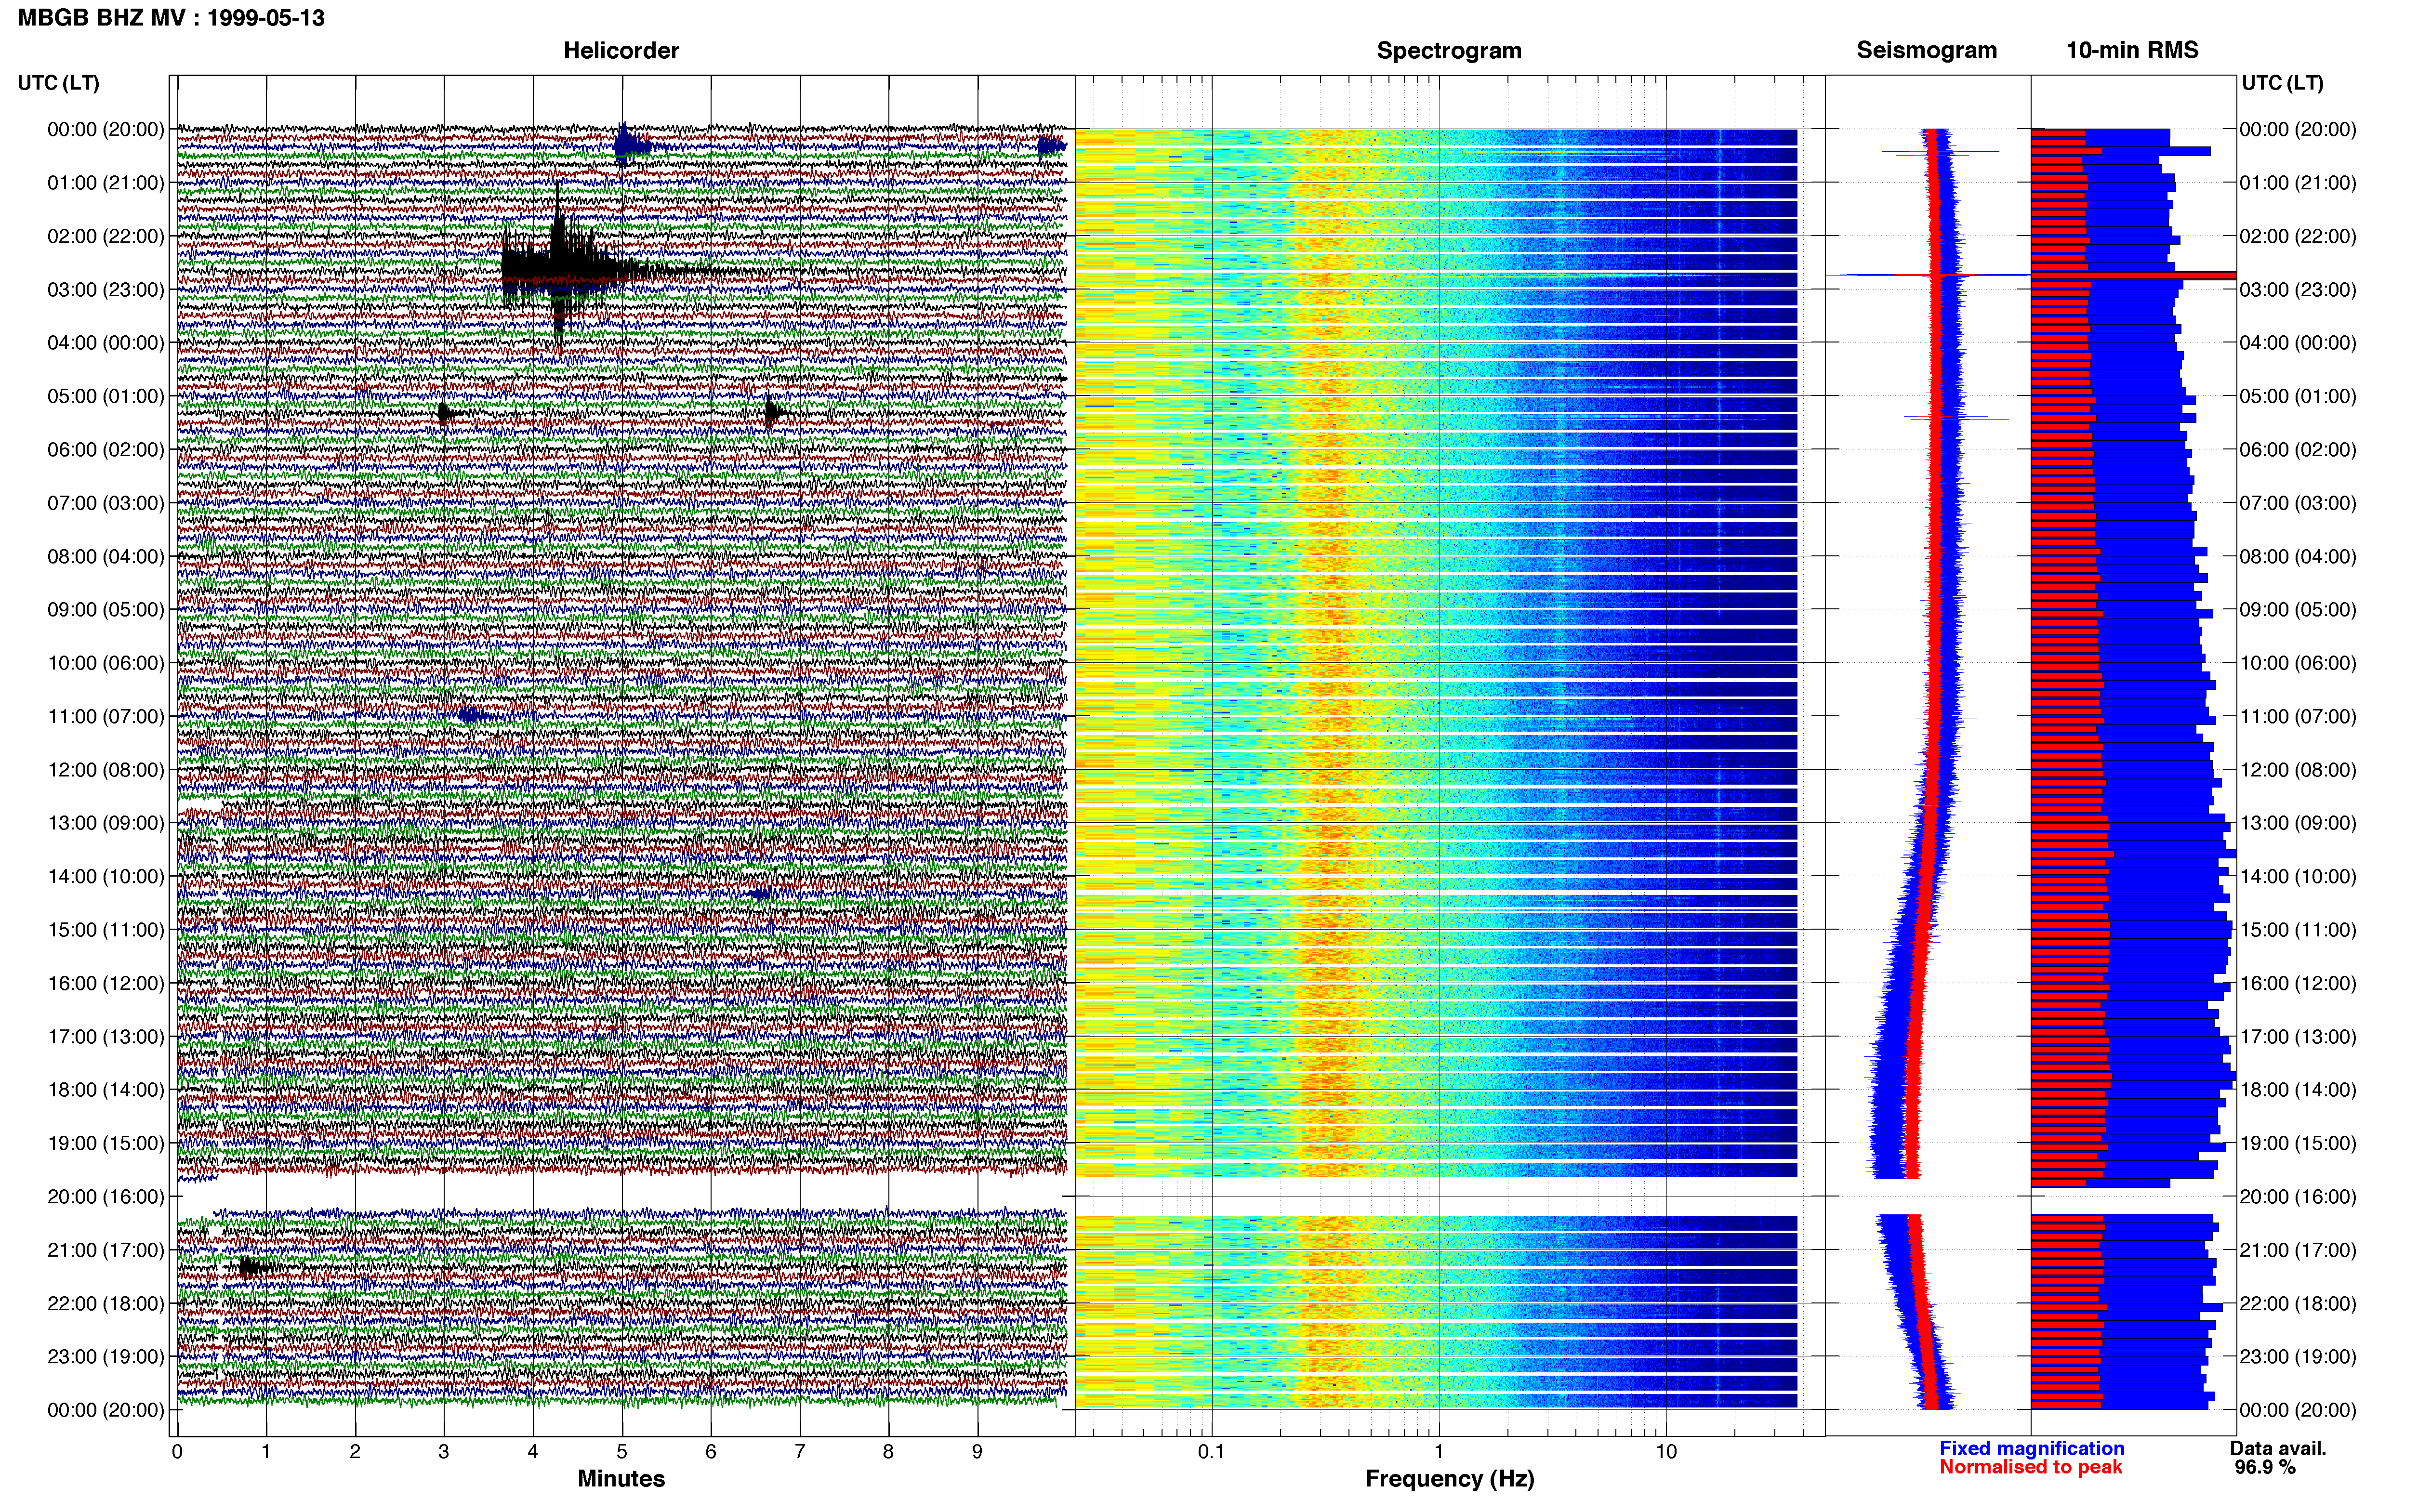Click the right 04:00 (00:00) time label
The height and width of the screenshot is (1512, 2418).
[2298, 342]
